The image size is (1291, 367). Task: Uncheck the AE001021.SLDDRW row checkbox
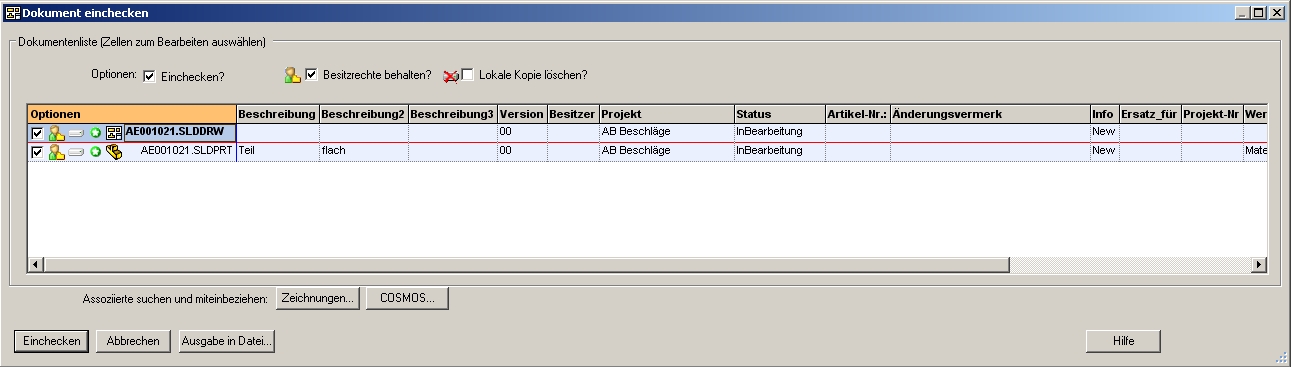click(38, 133)
